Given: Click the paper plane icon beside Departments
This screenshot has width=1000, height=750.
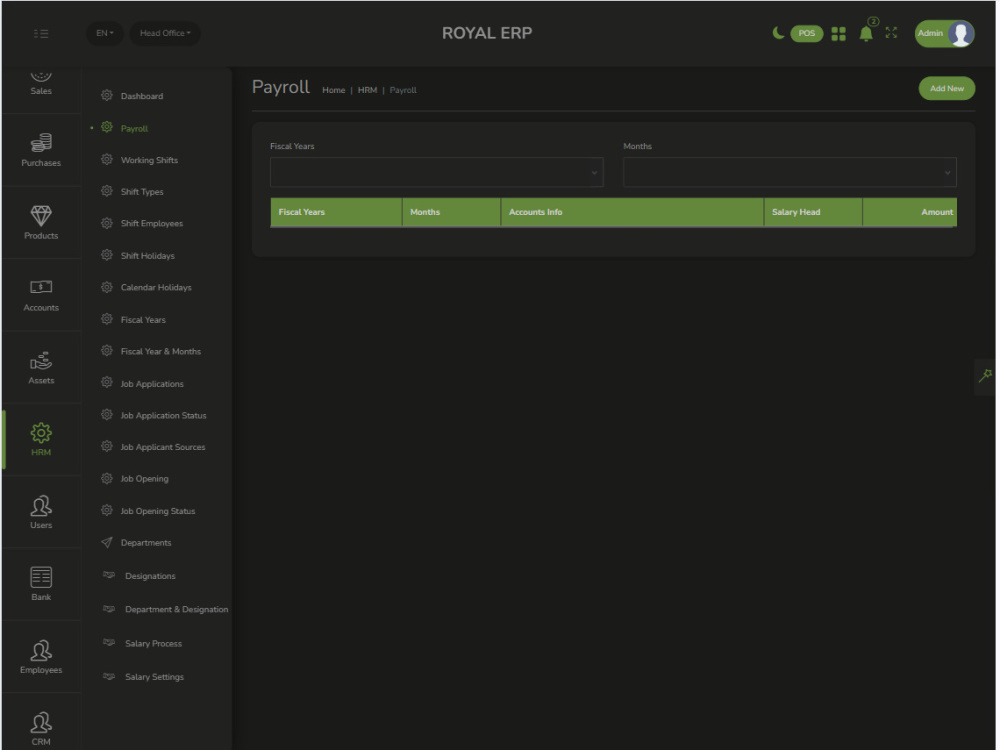Looking at the screenshot, I should click(107, 543).
